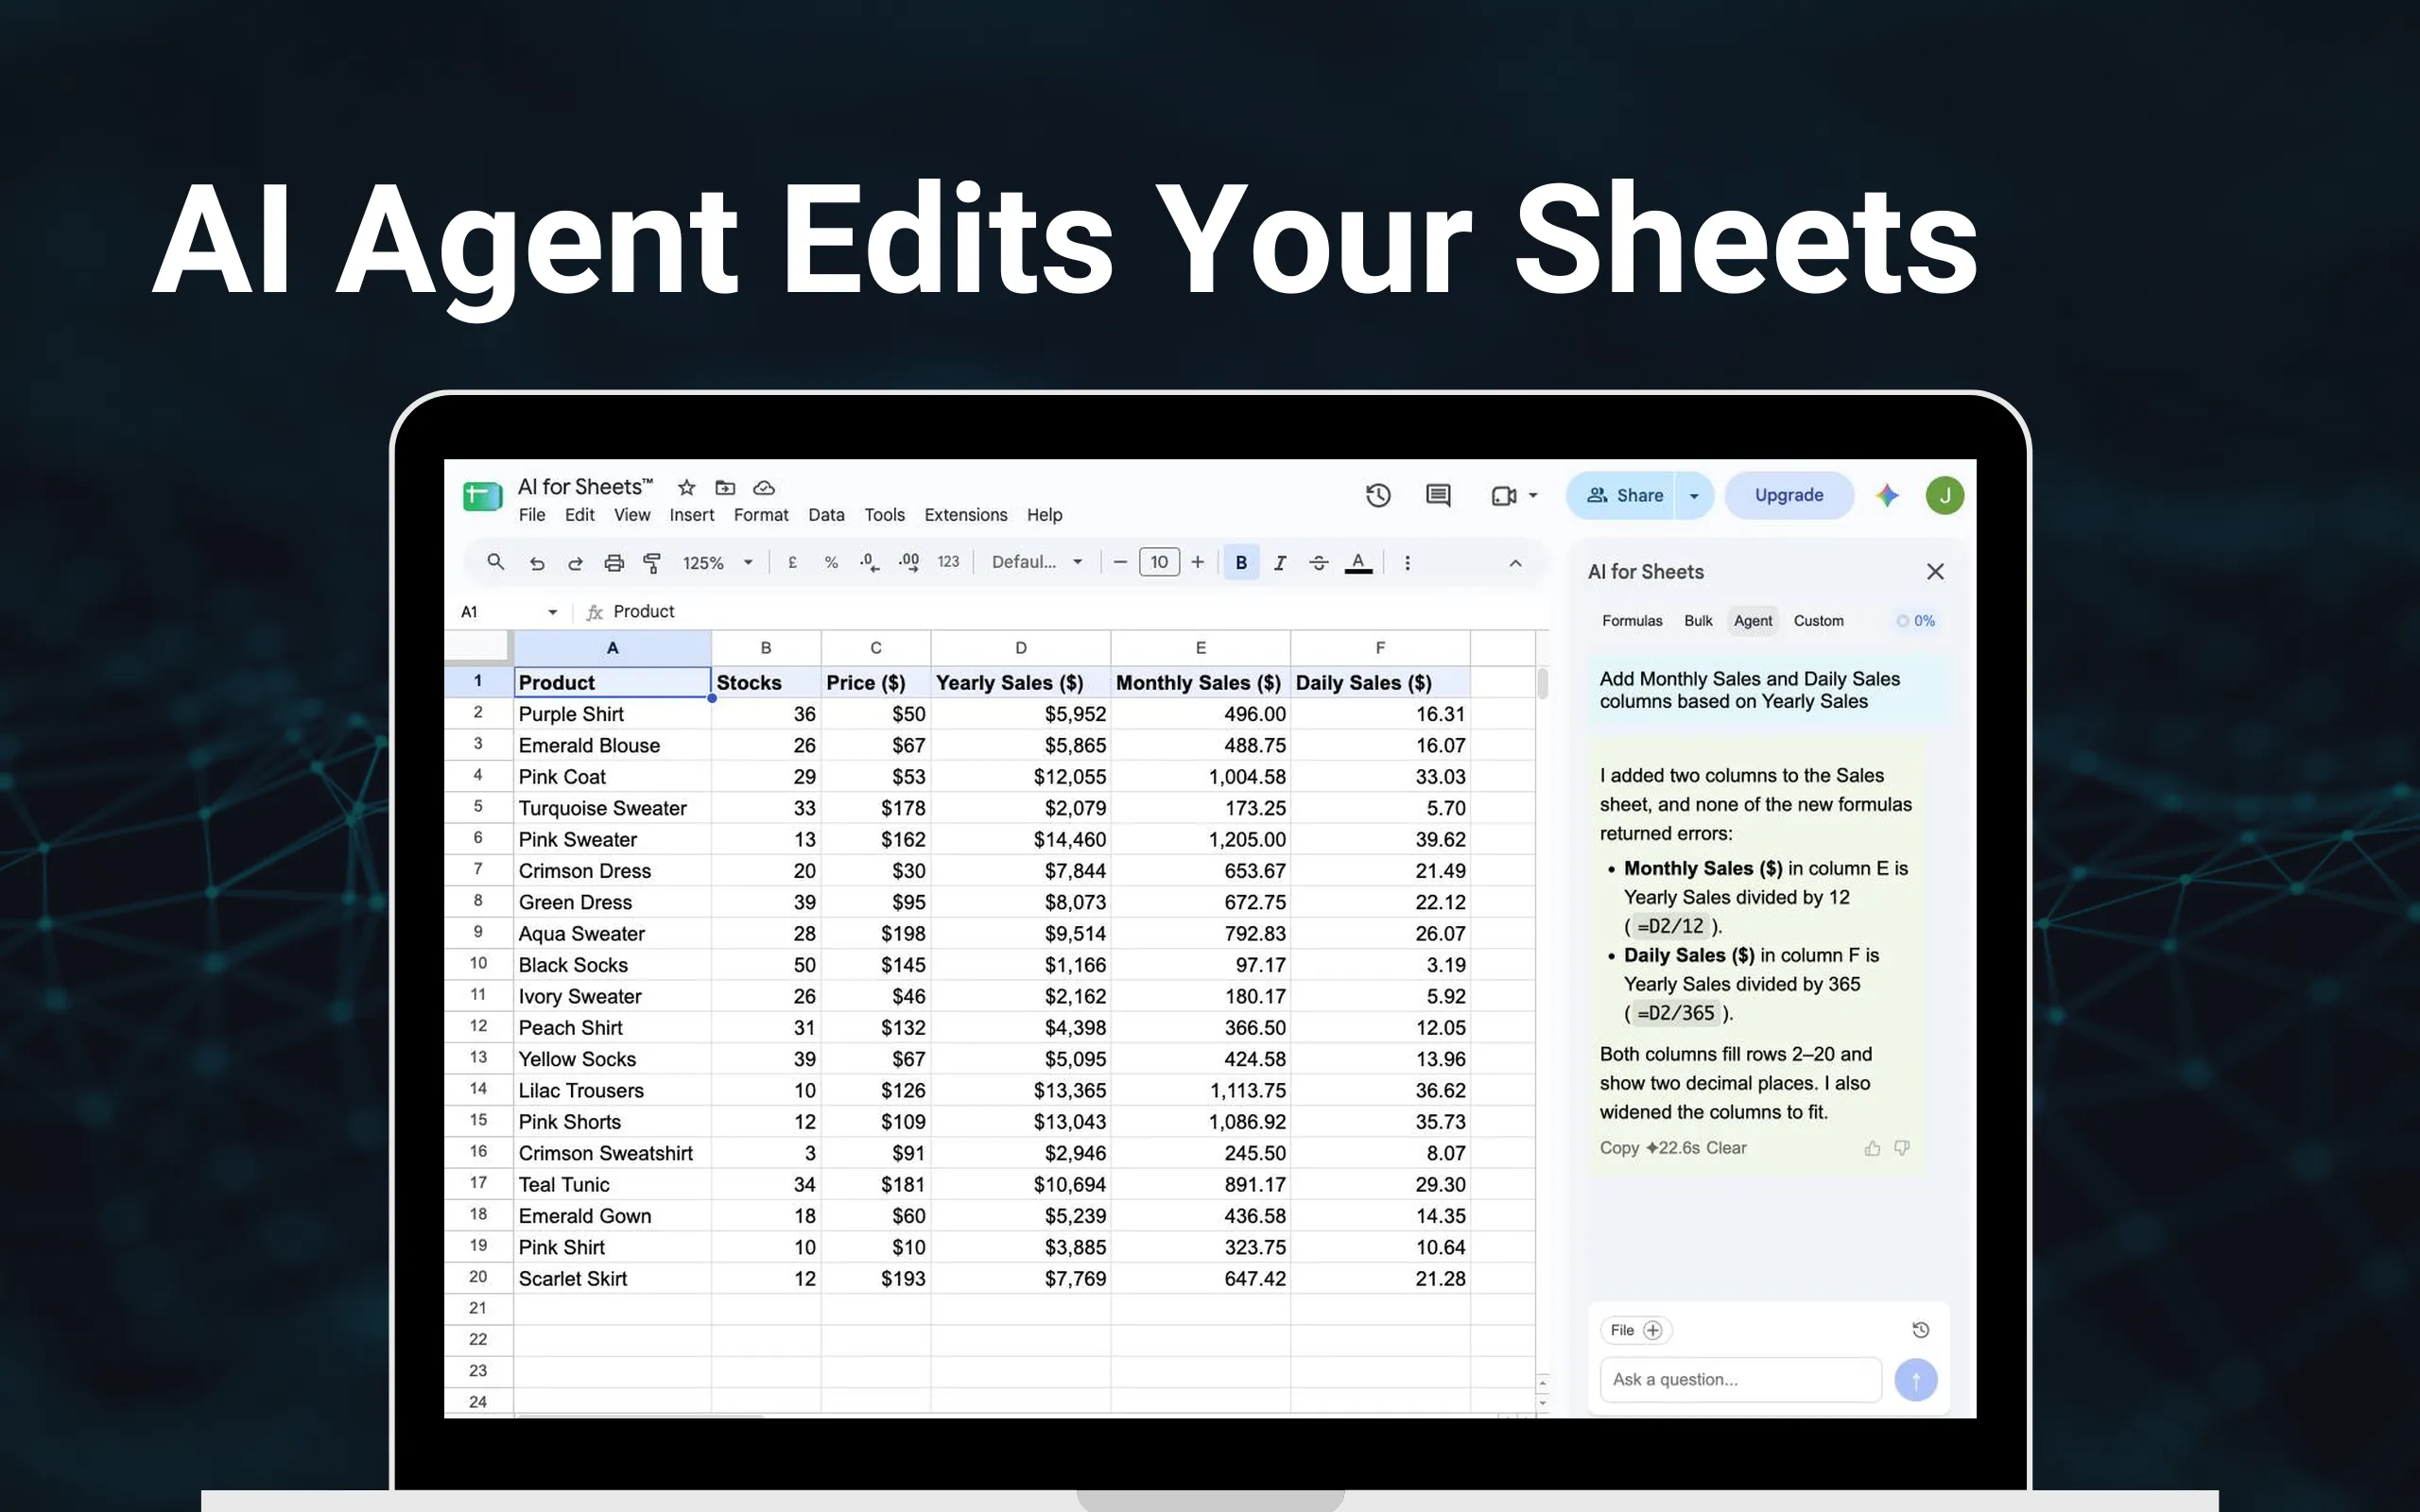Screen dimensions: 2420x1512
Task: Open the Format menu
Action: tap(760, 515)
